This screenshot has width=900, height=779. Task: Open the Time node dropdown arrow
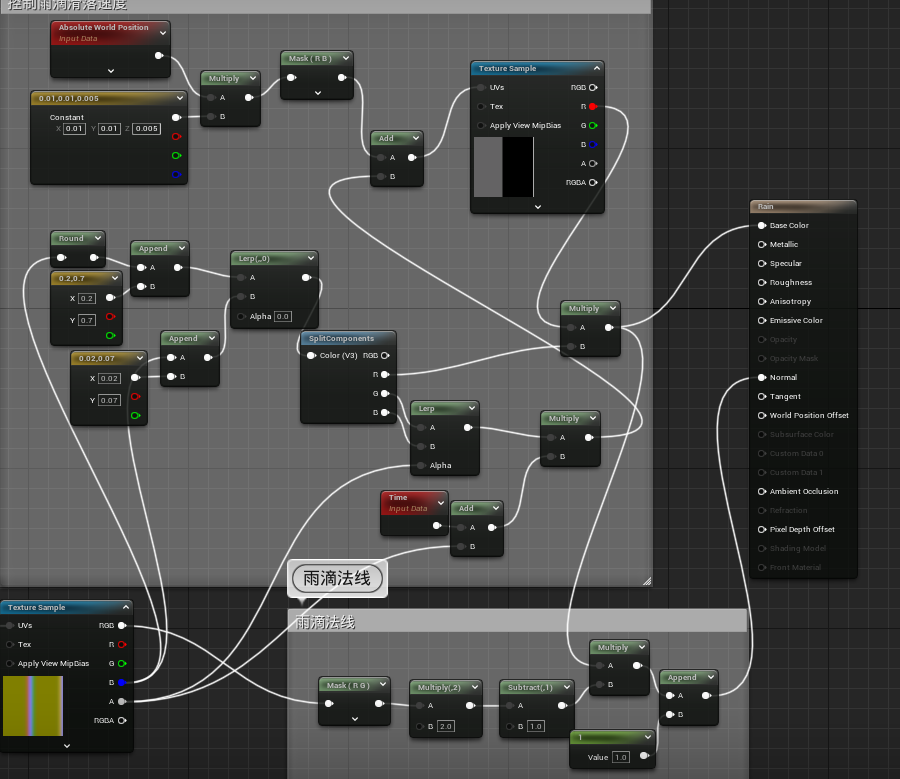pos(441,503)
